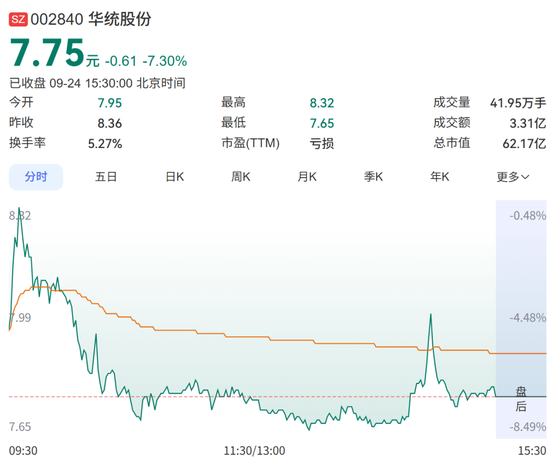550x464 pixels.
Task: Click the day low value 7.65 in stats
Action: [322, 123]
